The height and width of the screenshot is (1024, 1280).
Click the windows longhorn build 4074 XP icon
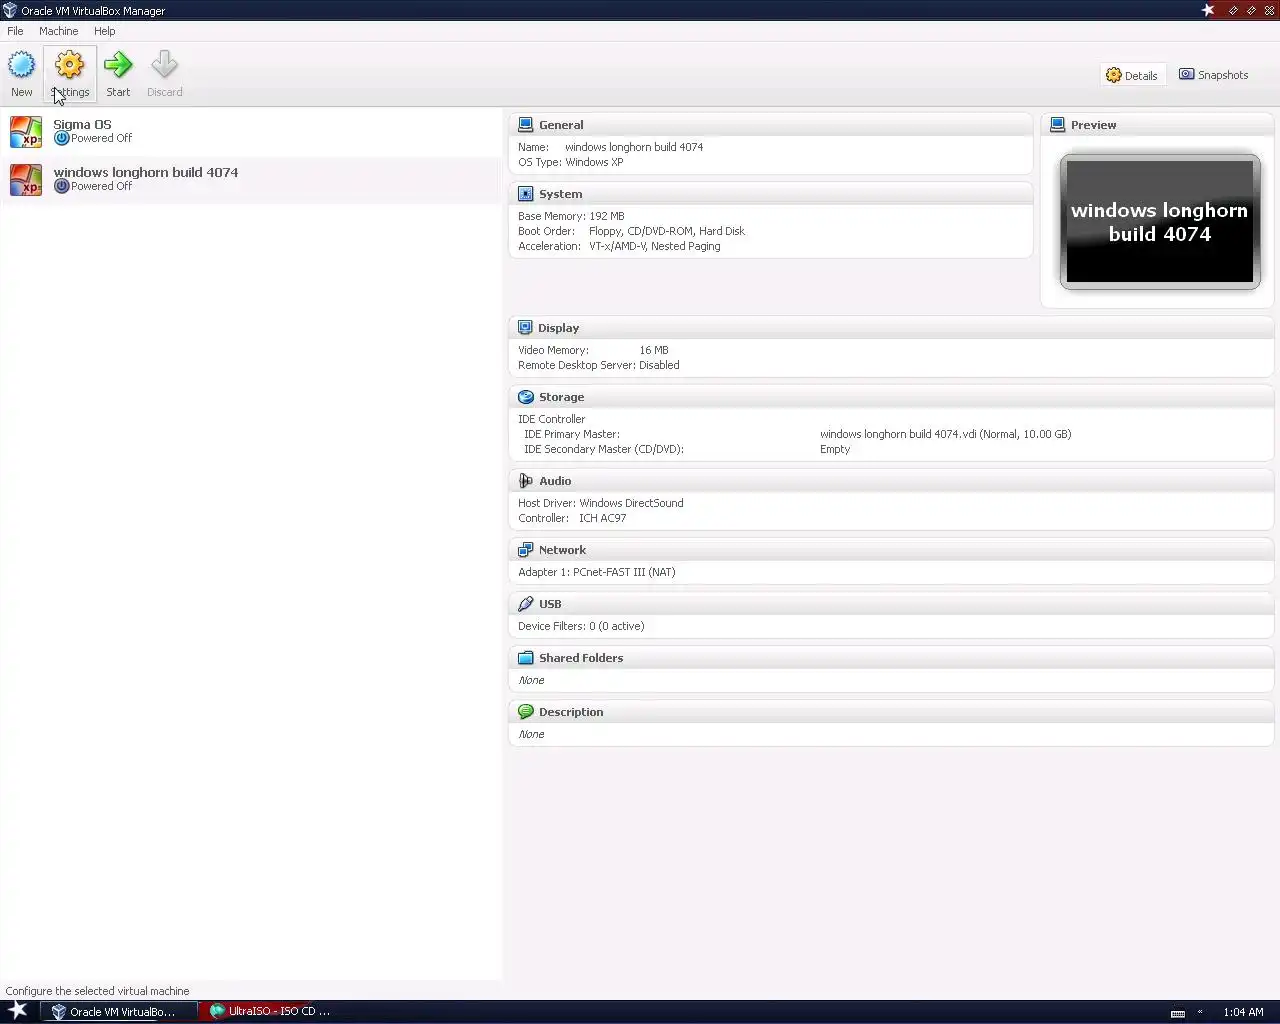coord(26,180)
